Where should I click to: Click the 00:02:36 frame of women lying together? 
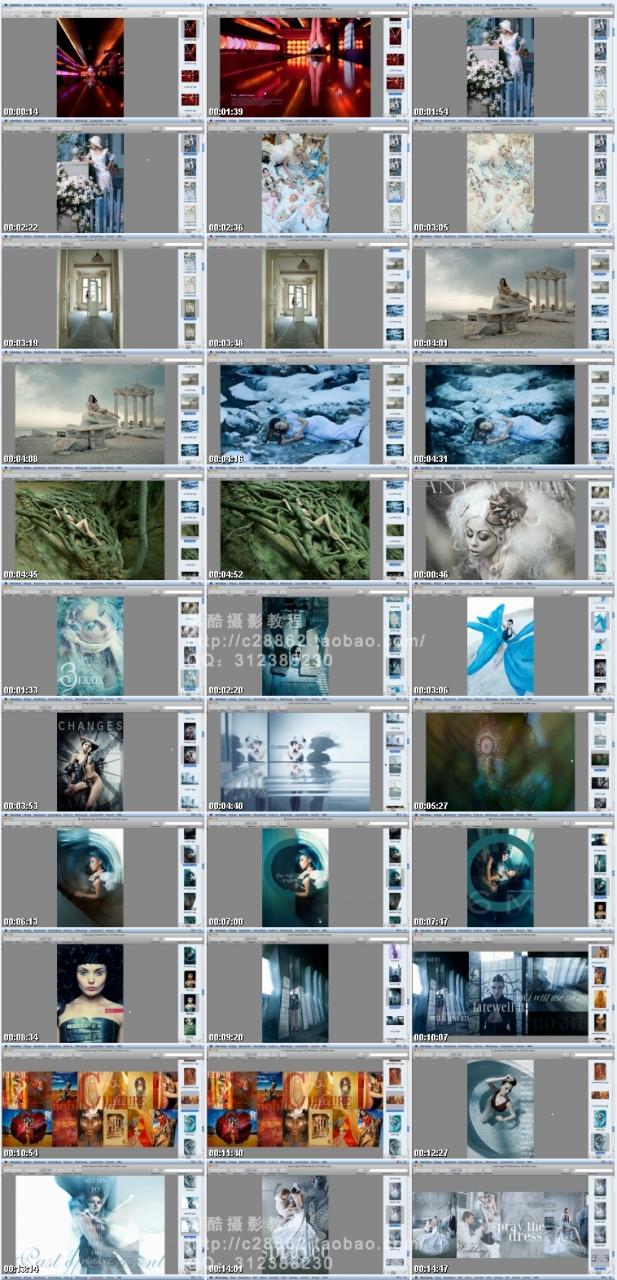(295, 182)
